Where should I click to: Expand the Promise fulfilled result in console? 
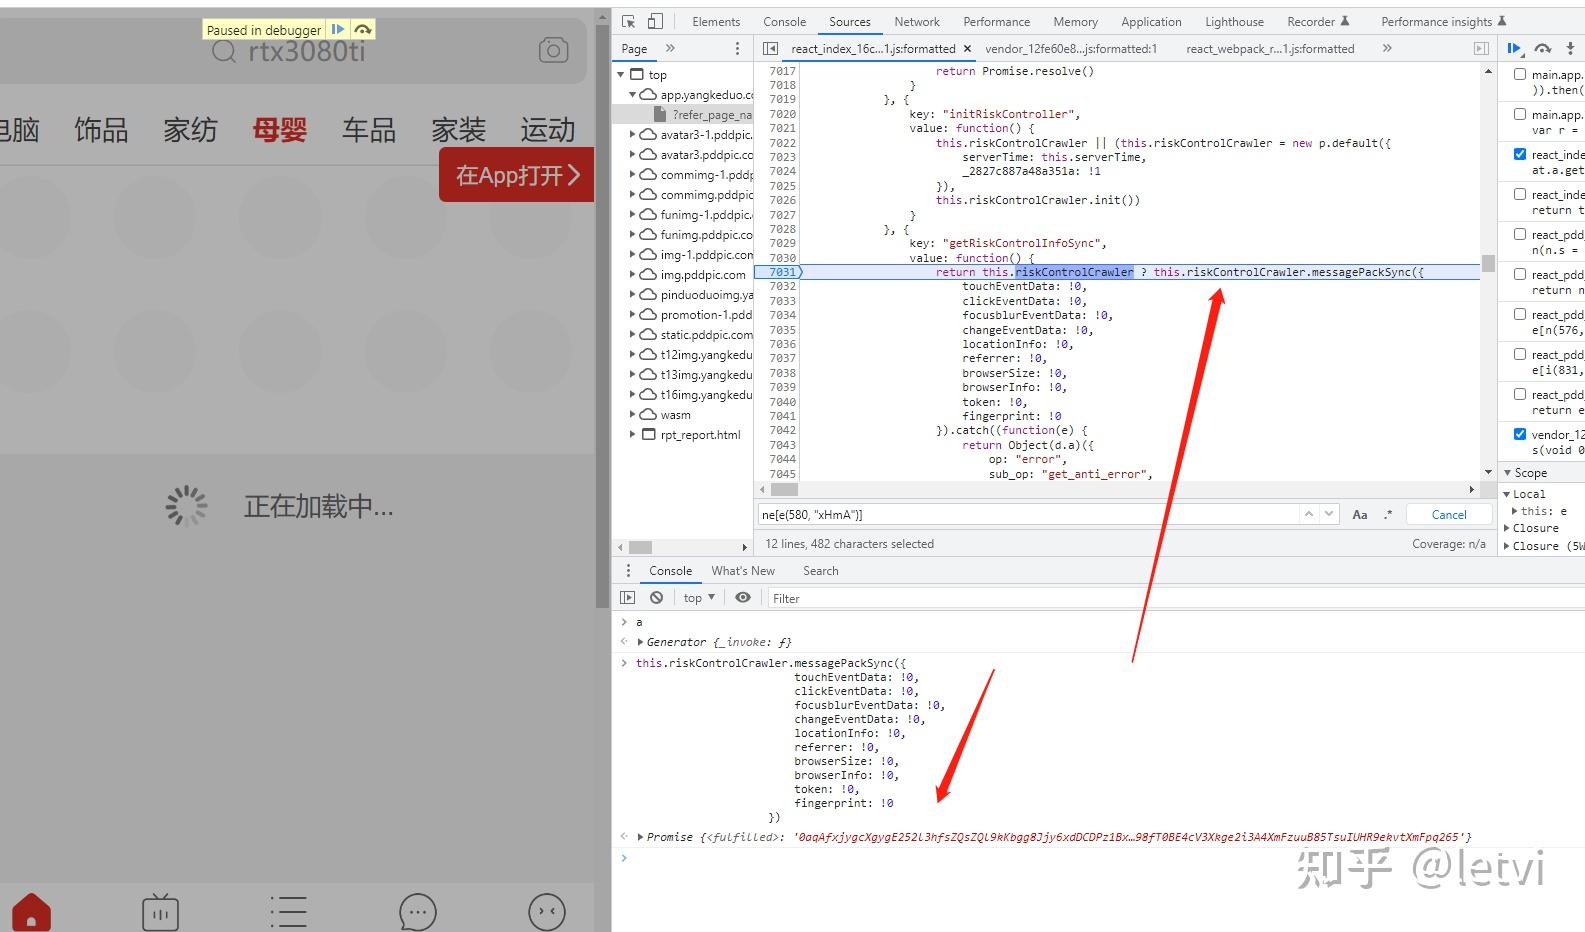pos(640,837)
